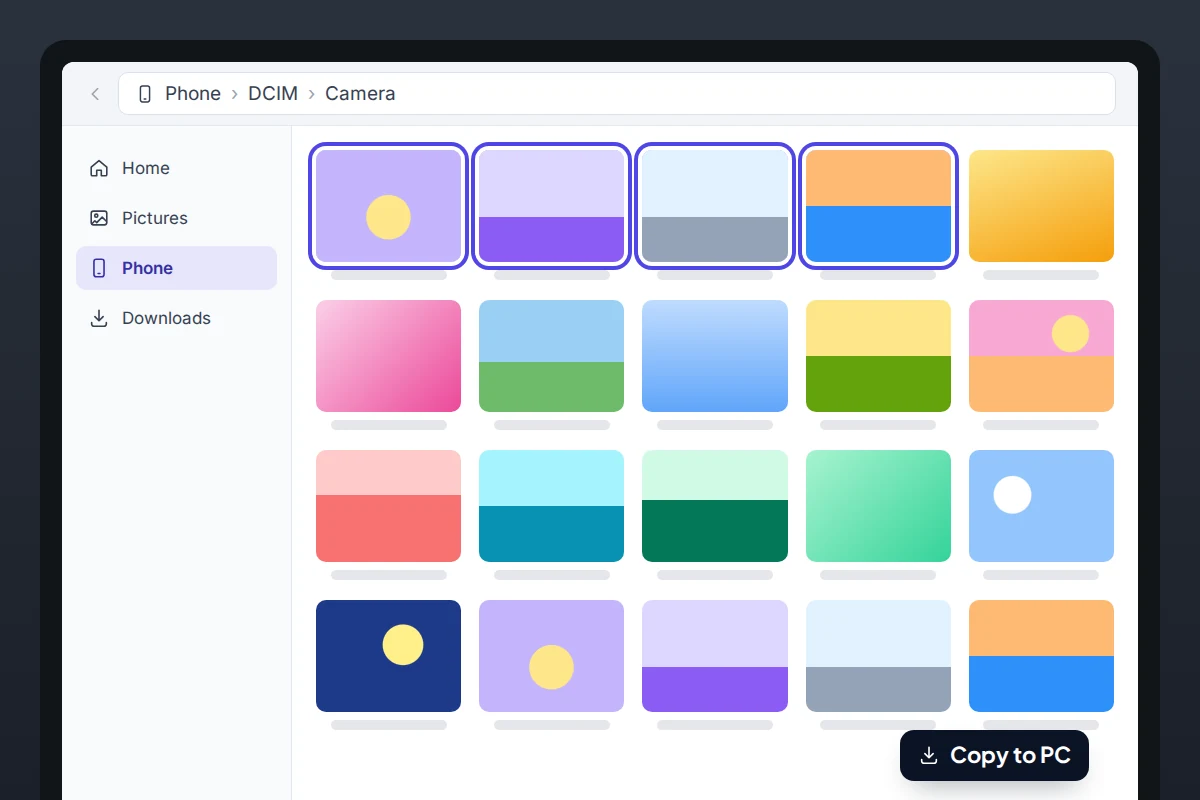
Task: Select Camera in the breadcrumb path
Action: (x=360, y=94)
